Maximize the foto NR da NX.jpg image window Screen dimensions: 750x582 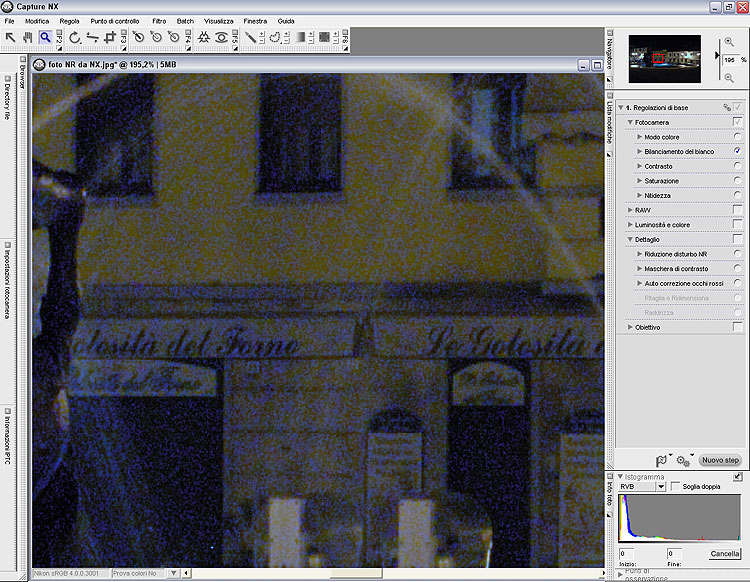[597, 65]
